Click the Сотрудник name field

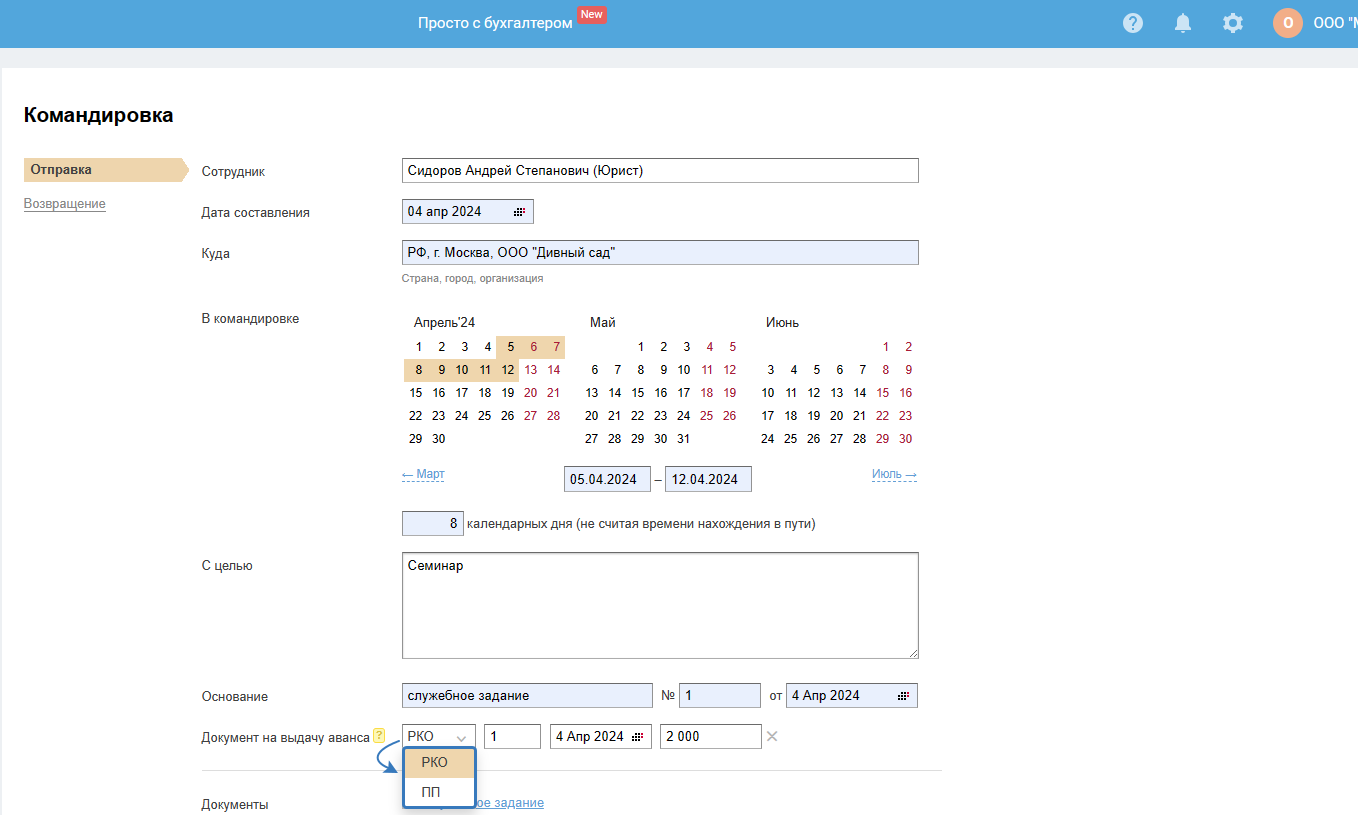point(659,171)
